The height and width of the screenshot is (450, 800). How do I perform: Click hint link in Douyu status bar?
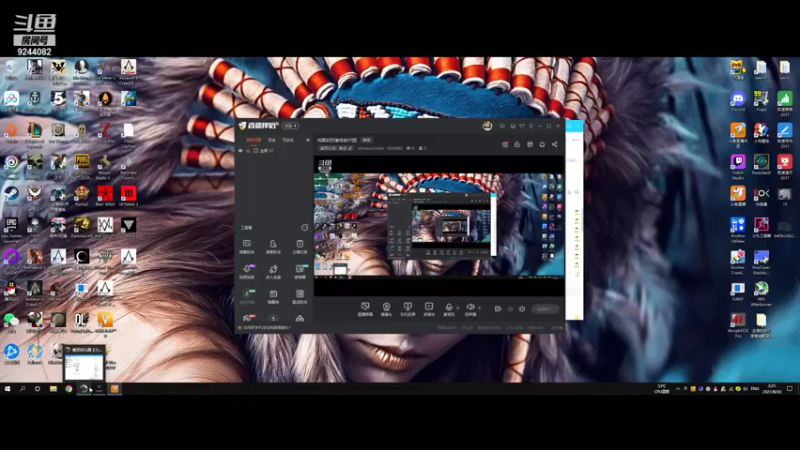[267, 328]
